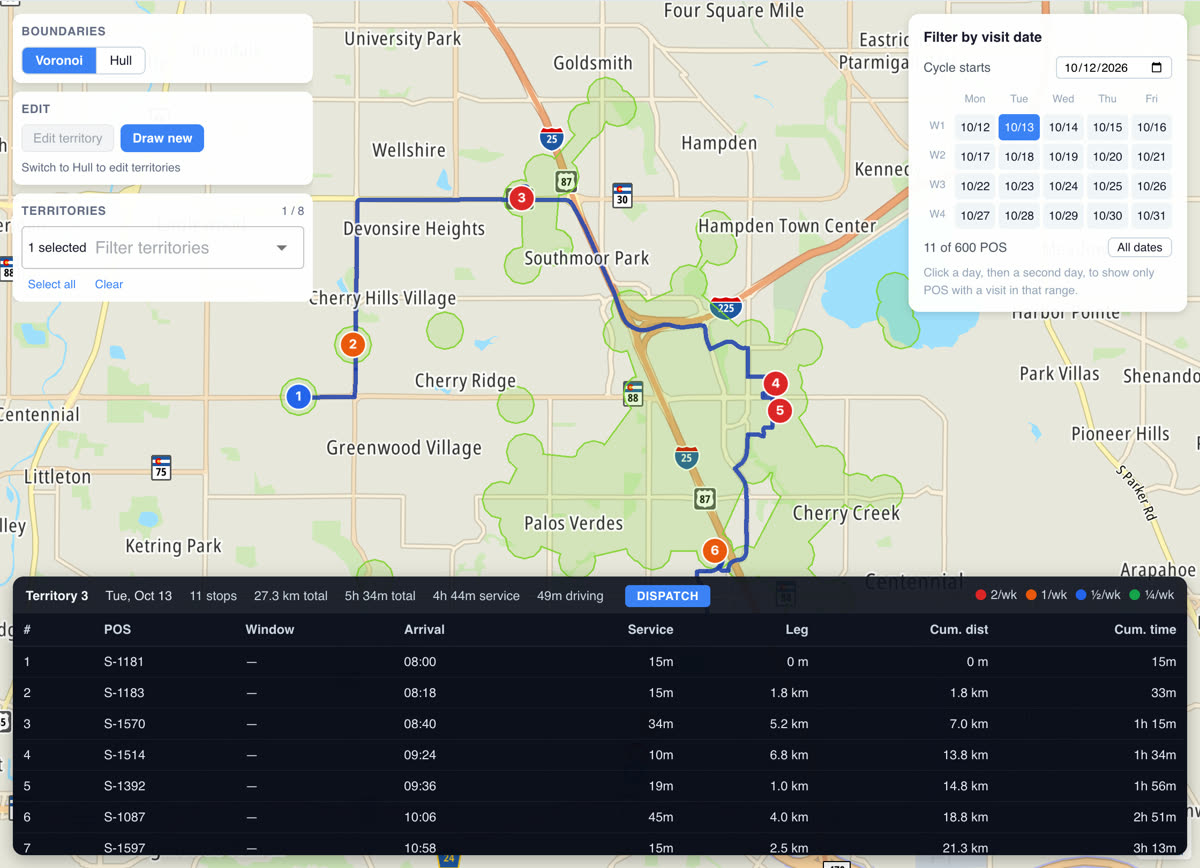This screenshot has width=1200, height=868.
Task: Click the Arrival column header
Action: pyautogui.click(x=424, y=629)
